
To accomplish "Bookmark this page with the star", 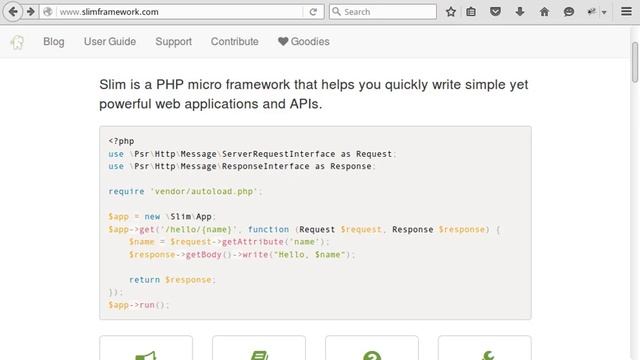I will coord(451,12).
